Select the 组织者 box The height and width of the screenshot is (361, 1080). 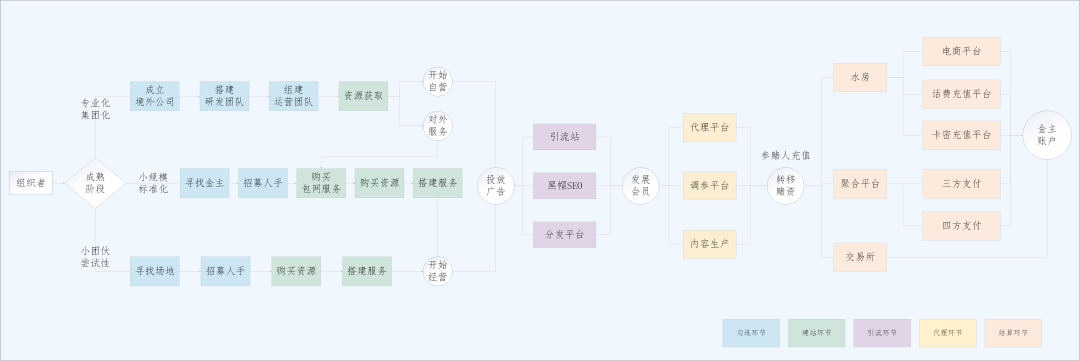pyautogui.click(x=31, y=183)
